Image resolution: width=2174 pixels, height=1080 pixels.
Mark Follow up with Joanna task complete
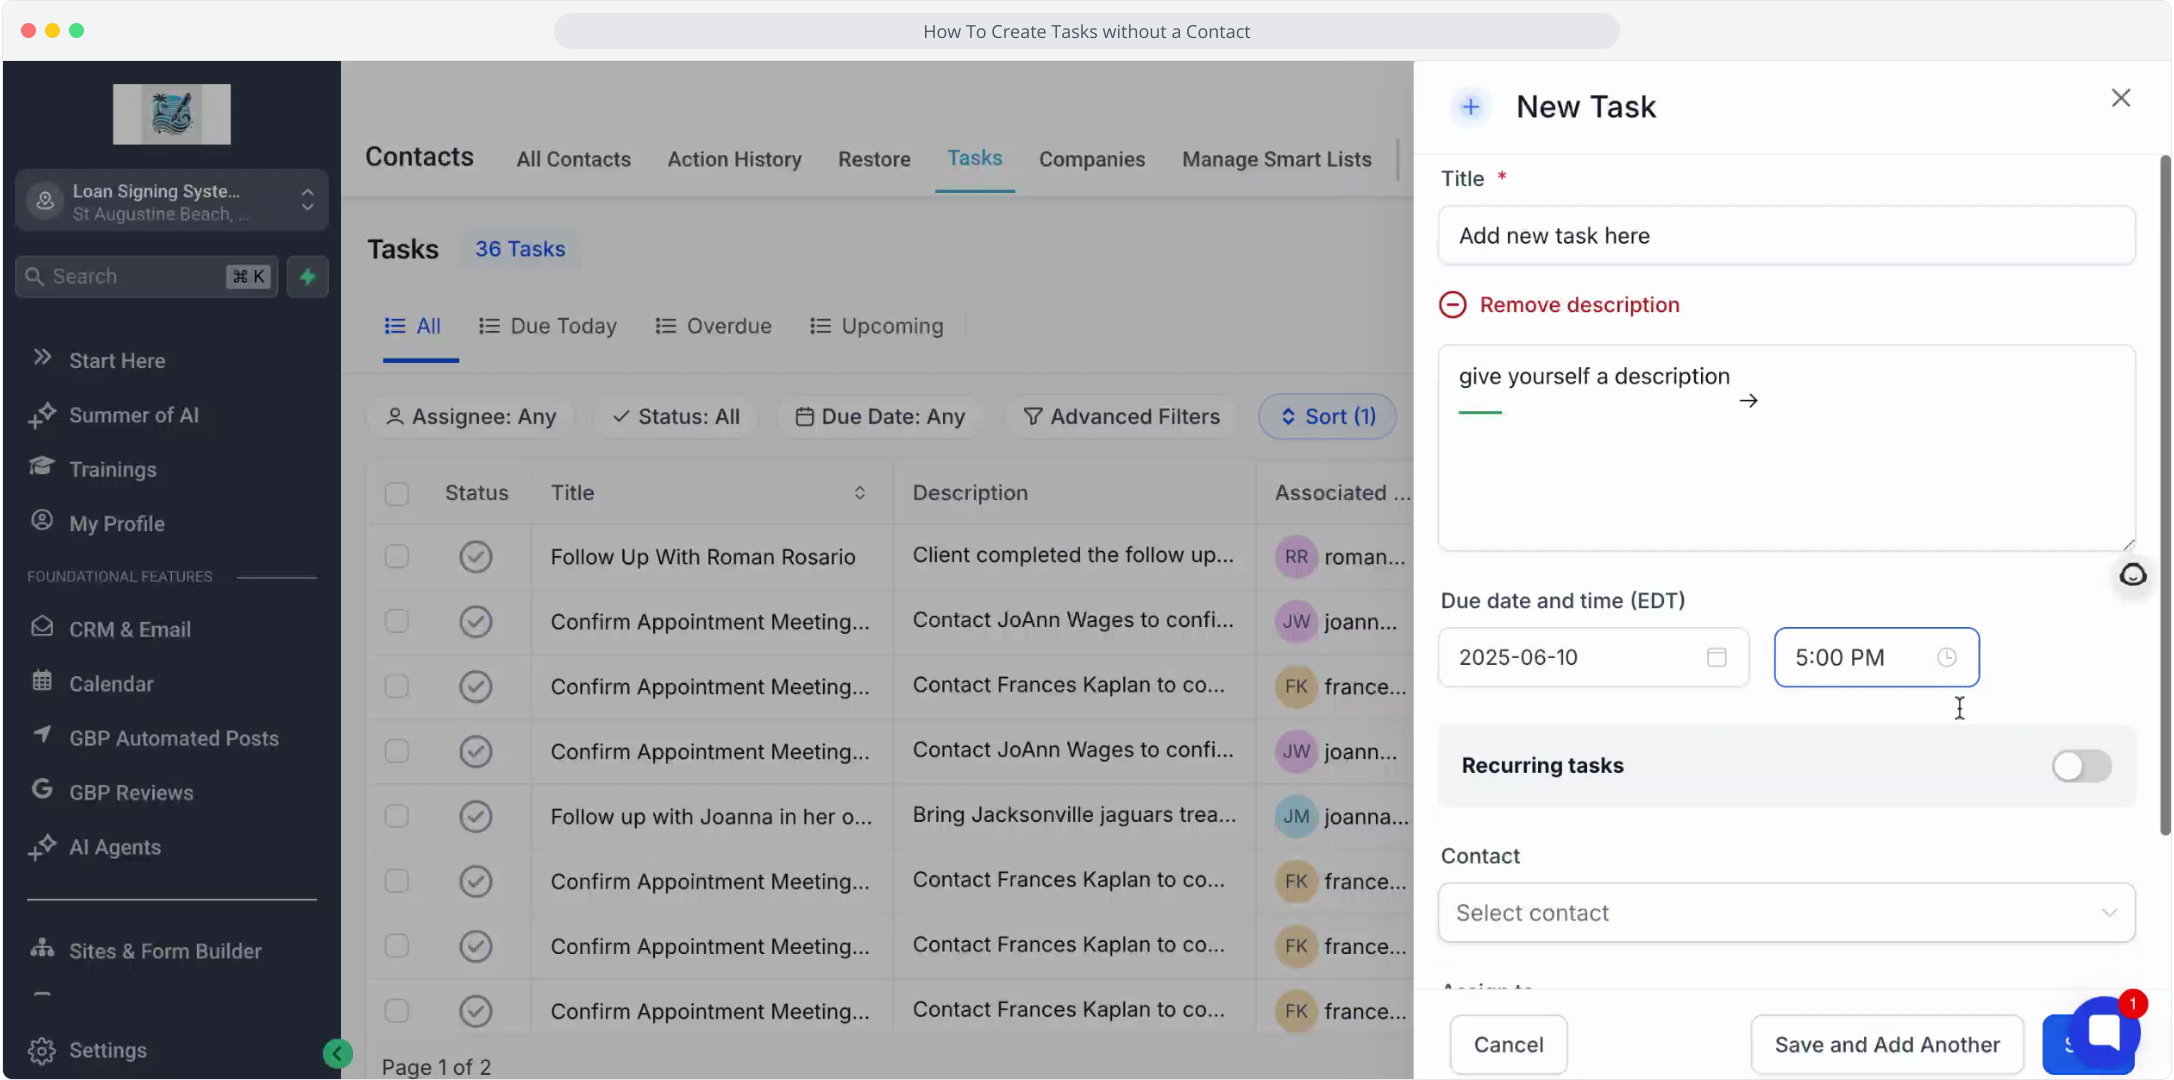[476, 817]
